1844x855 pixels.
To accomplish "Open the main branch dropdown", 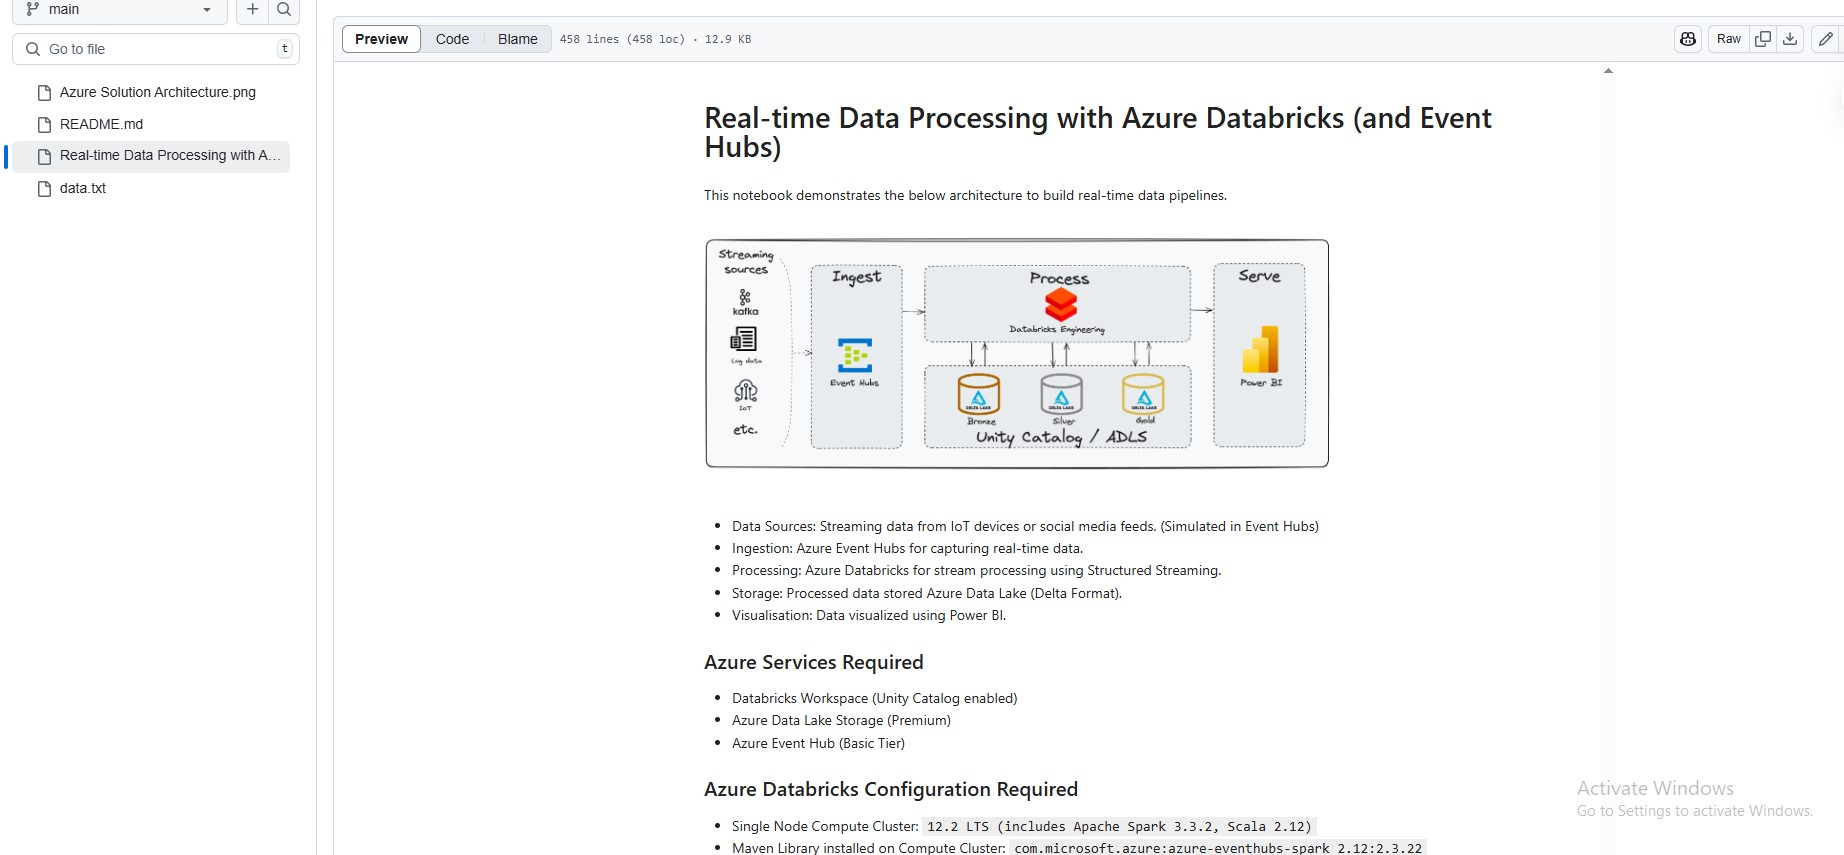I will pyautogui.click(x=120, y=10).
